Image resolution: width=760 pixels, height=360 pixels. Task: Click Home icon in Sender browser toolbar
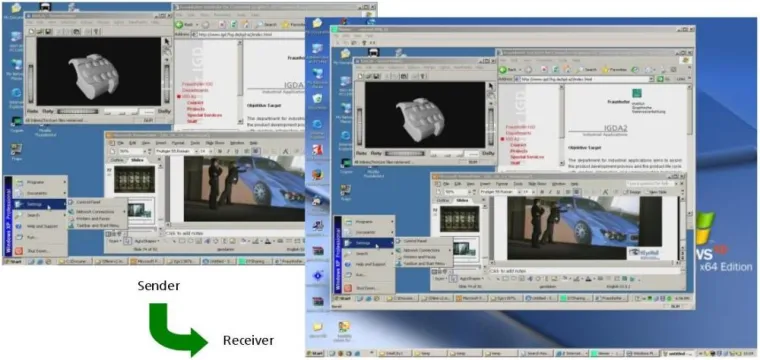point(246,24)
